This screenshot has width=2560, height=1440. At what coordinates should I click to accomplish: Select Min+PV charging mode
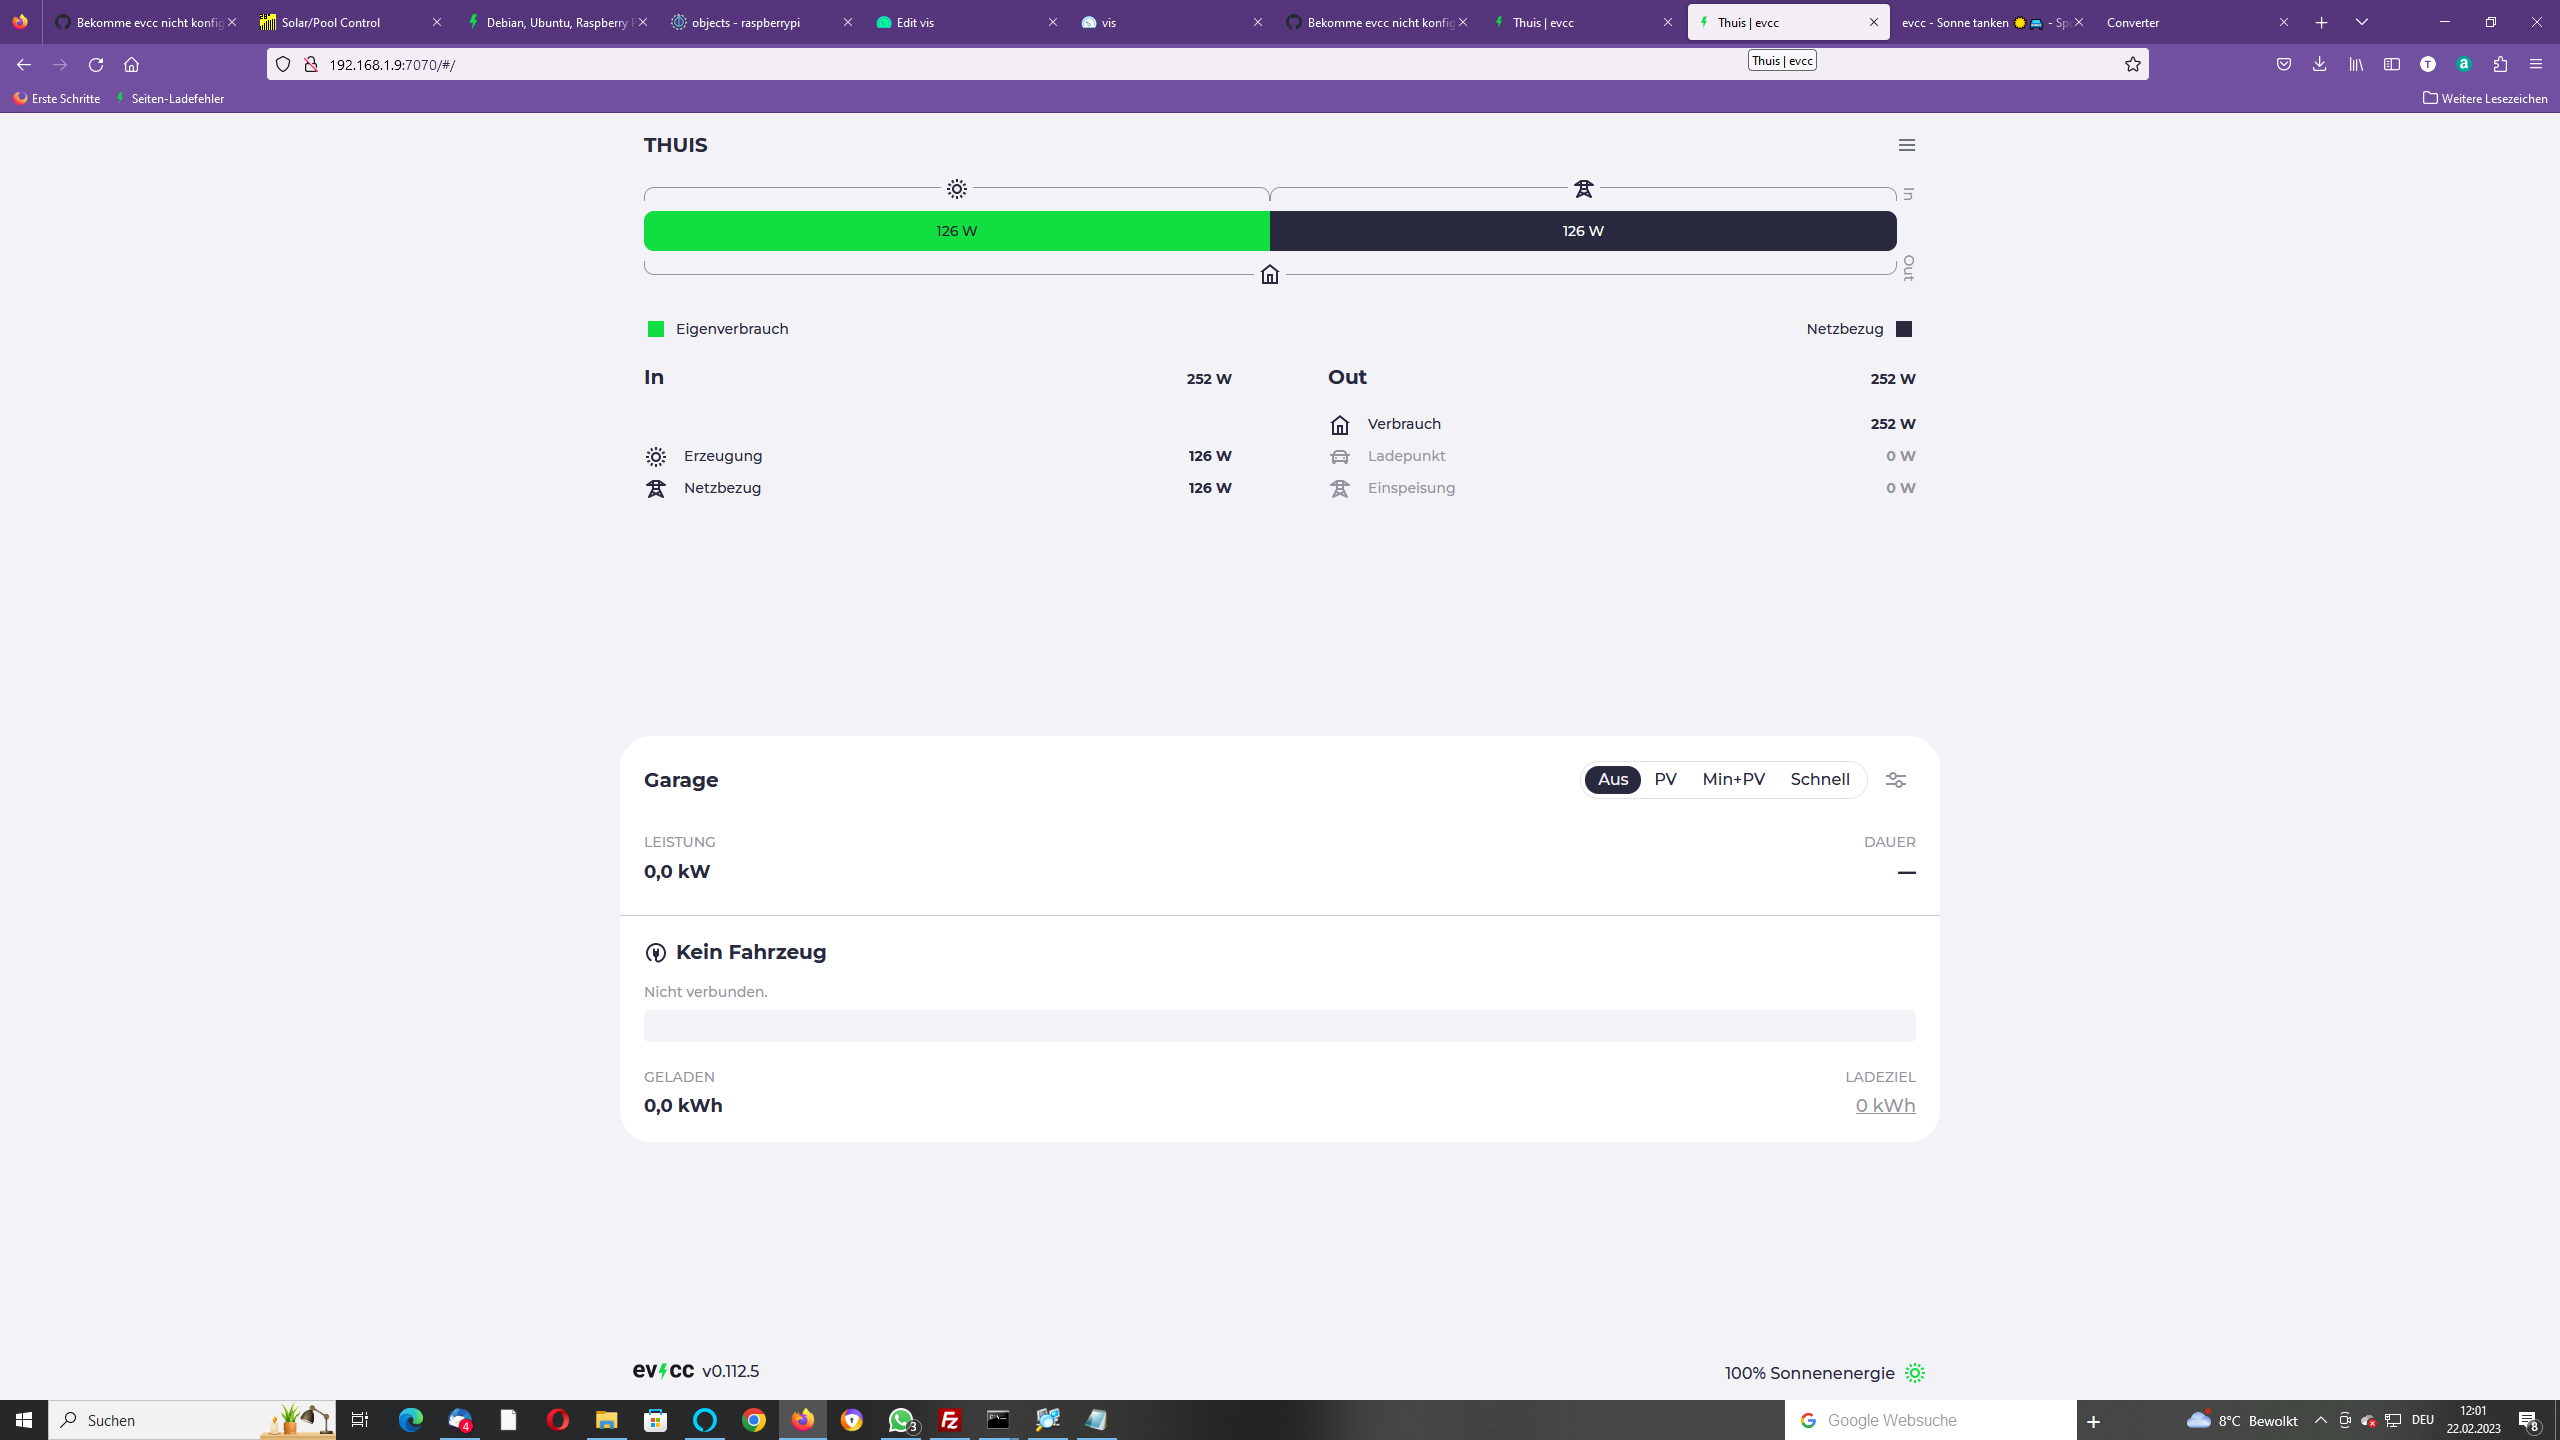[x=1733, y=780]
